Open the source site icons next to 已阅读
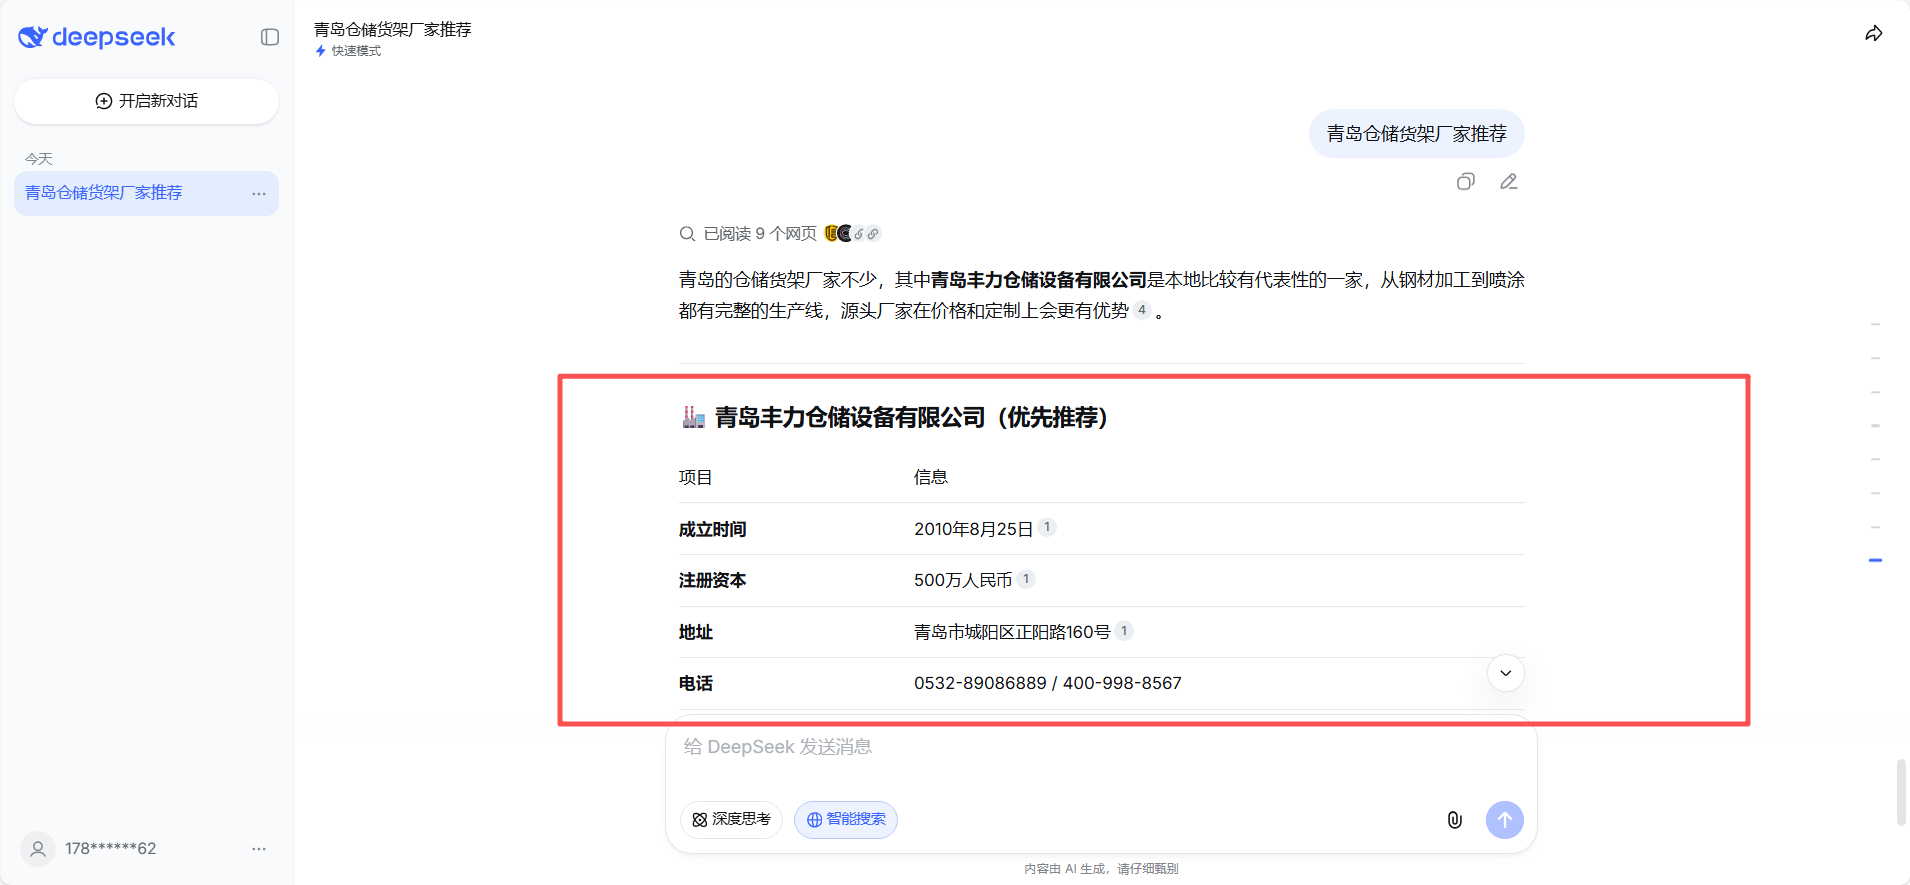The width and height of the screenshot is (1910, 885). 852,234
